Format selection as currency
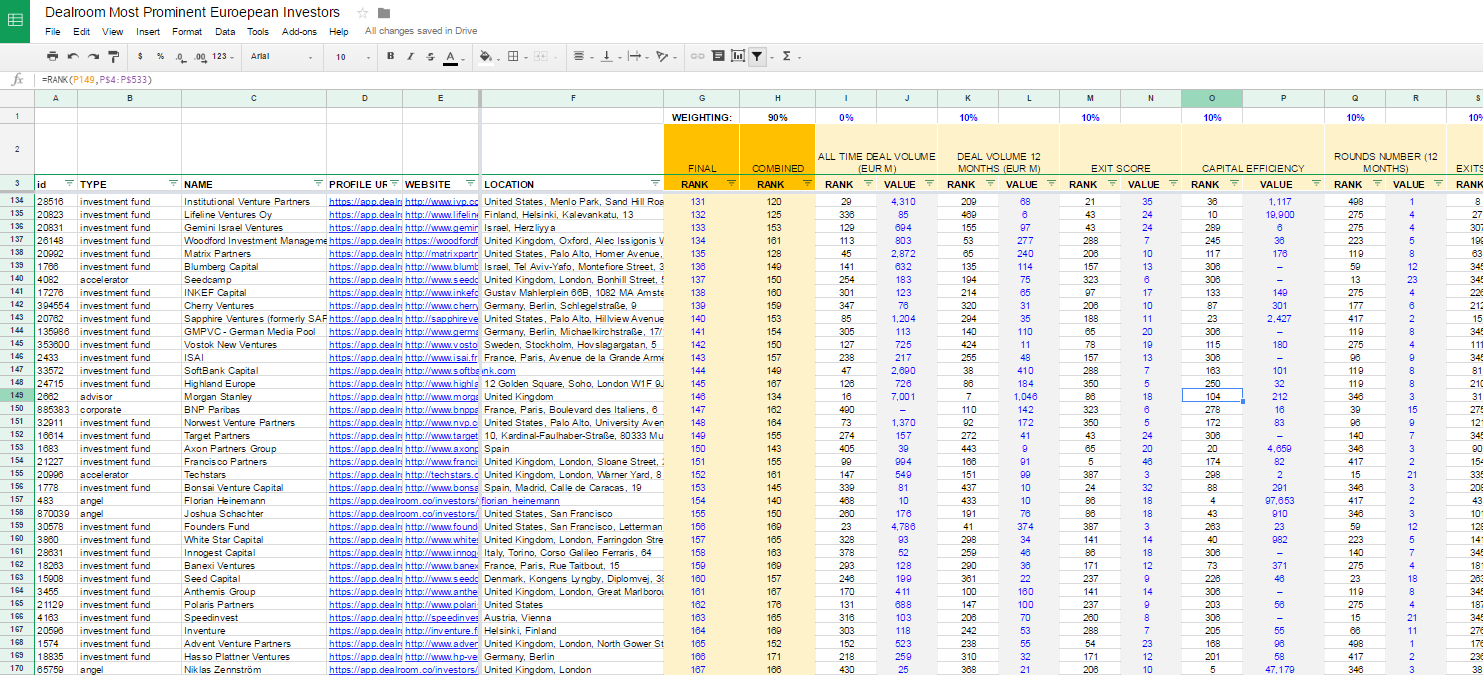1483x675 pixels. pyautogui.click(x=140, y=57)
